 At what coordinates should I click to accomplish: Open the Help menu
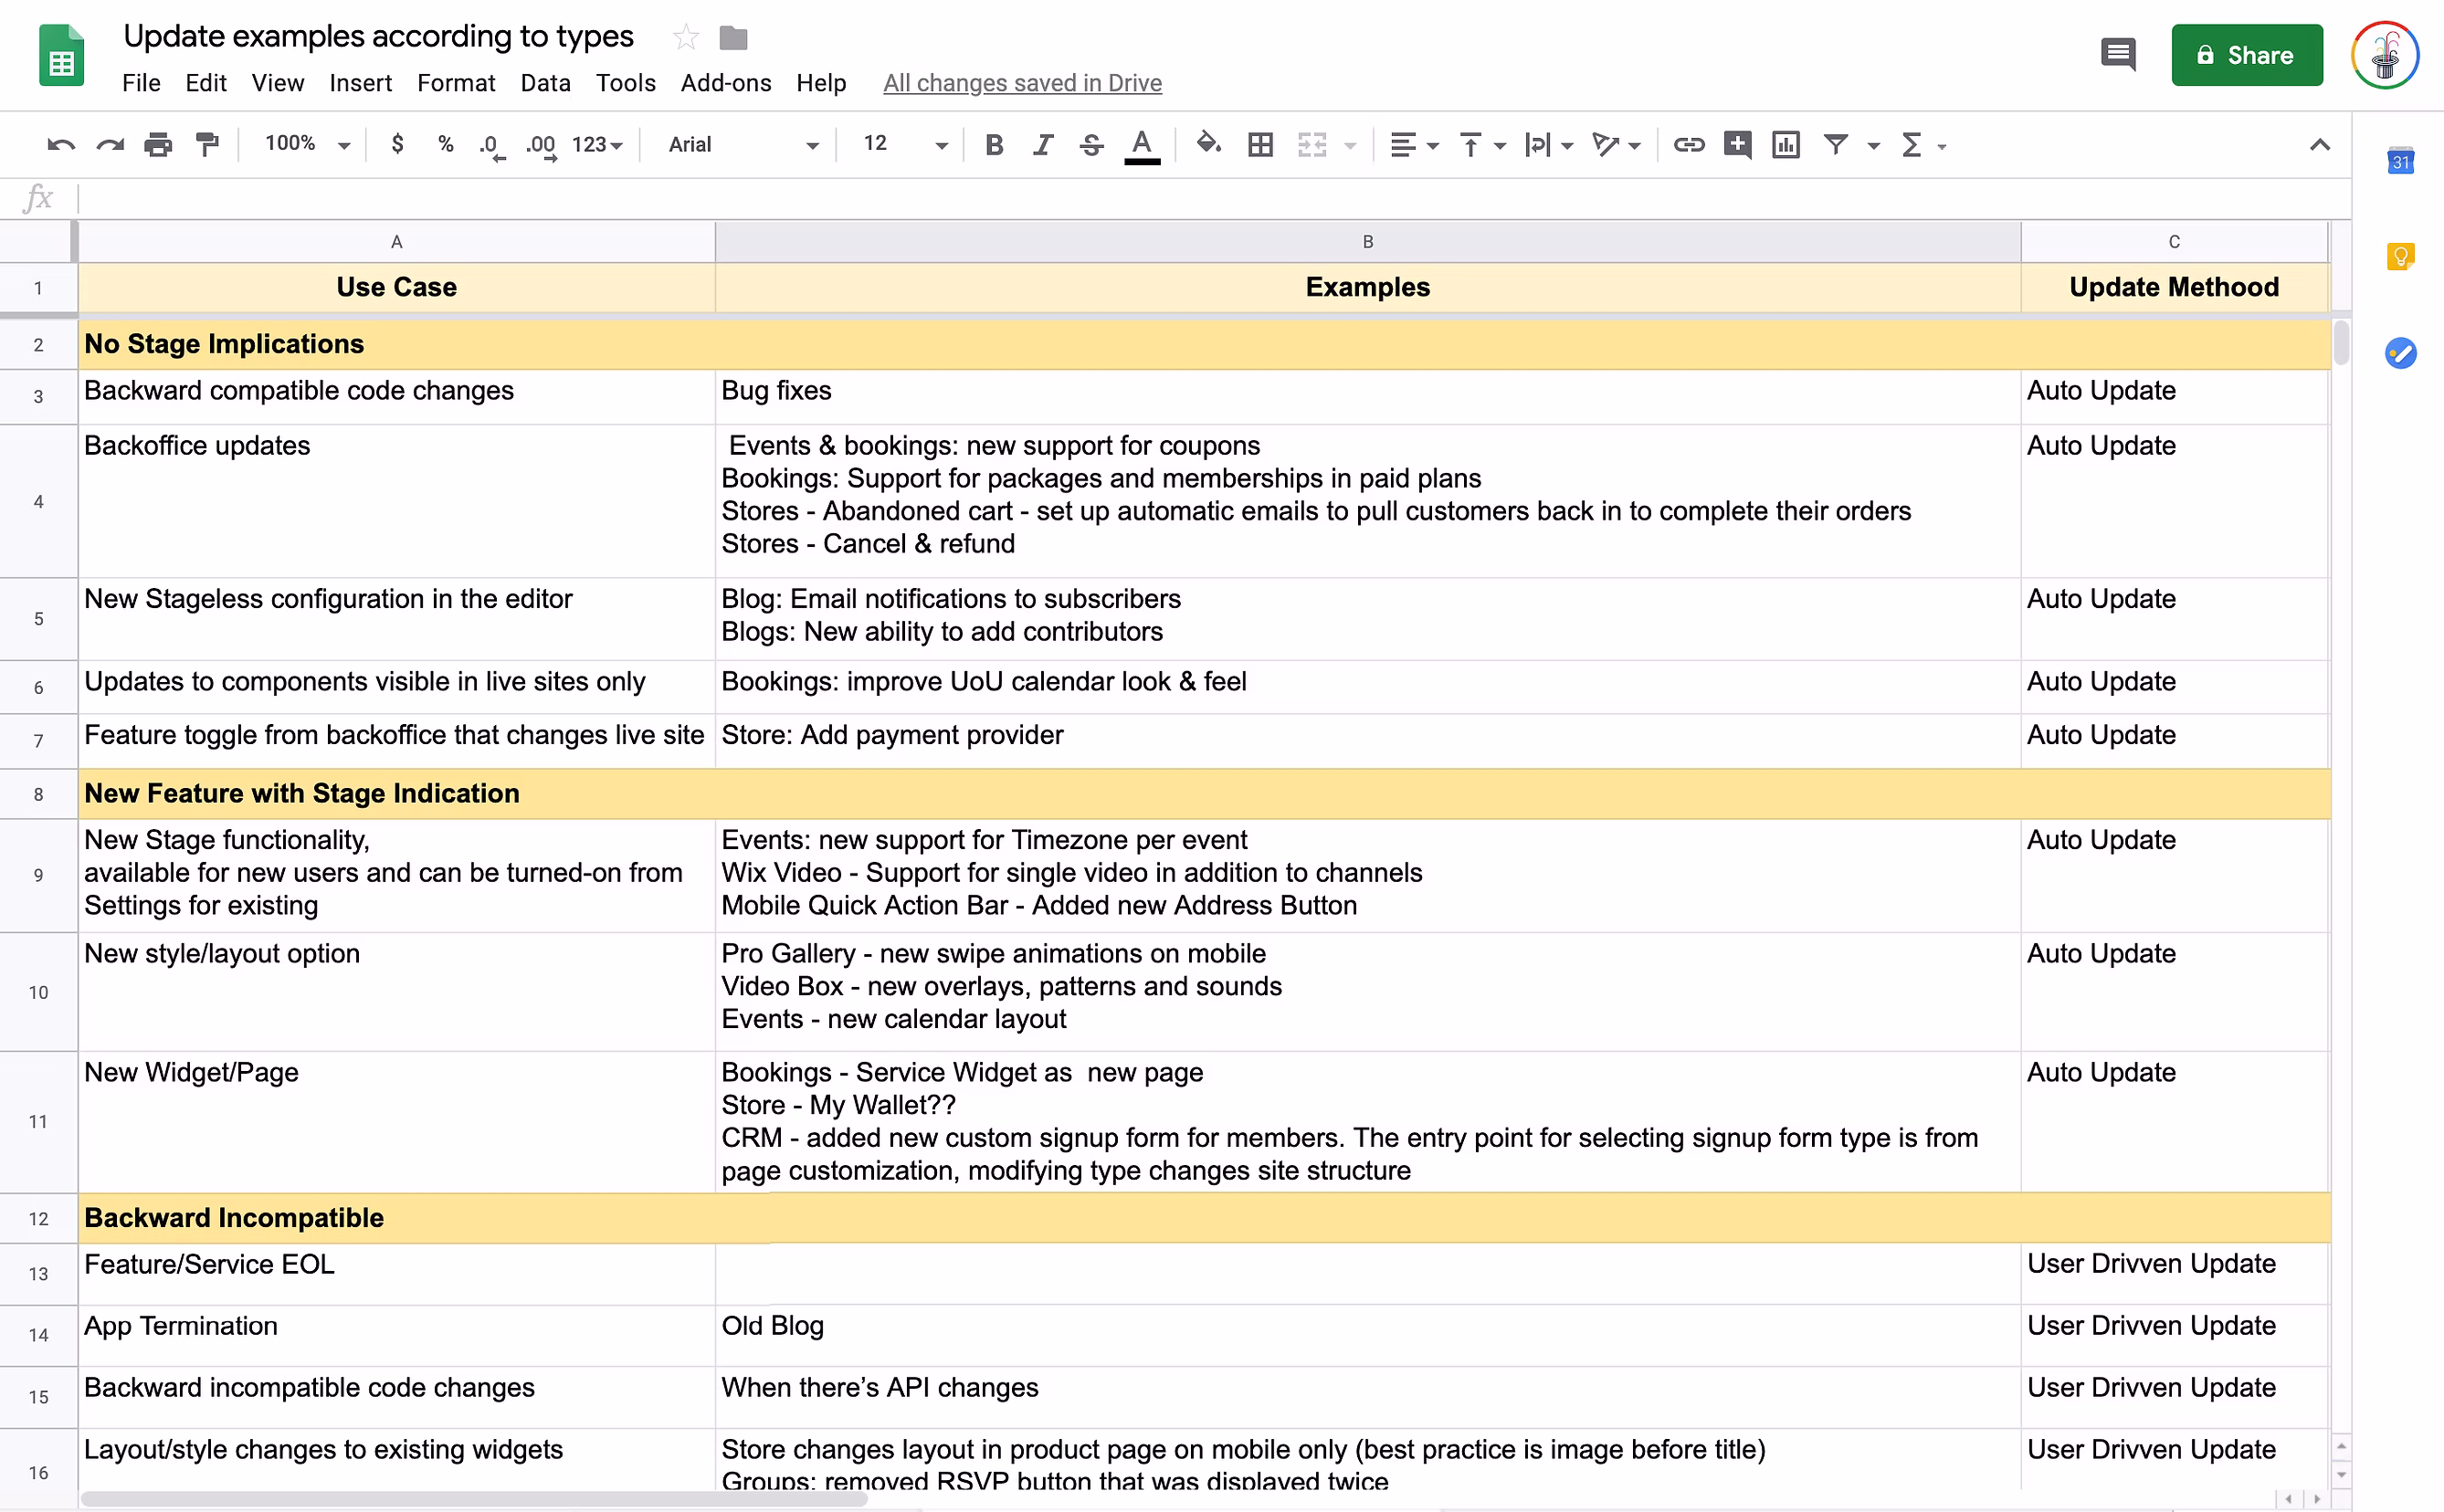(821, 83)
